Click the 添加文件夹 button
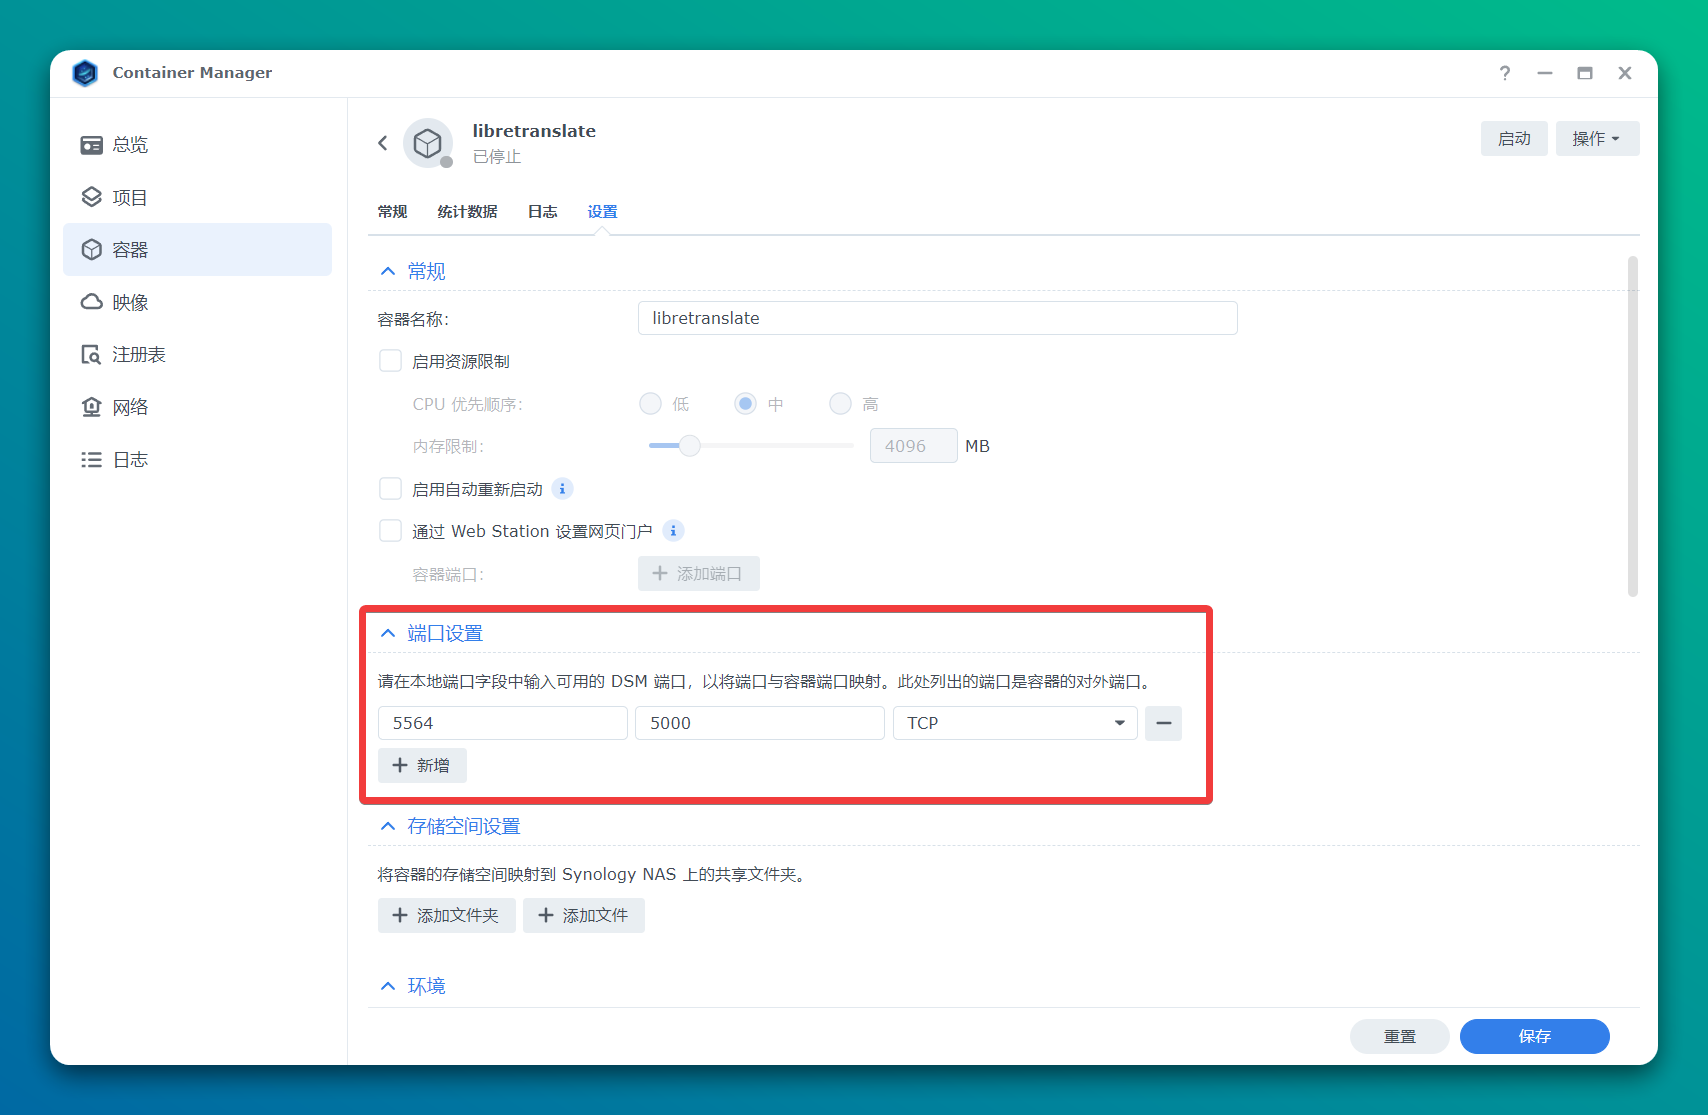This screenshot has width=1708, height=1115. (446, 915)
